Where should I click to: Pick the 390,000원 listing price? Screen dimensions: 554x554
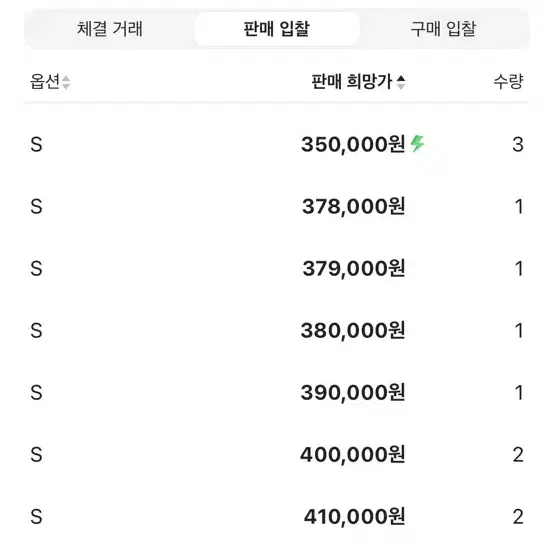[353, 393]
